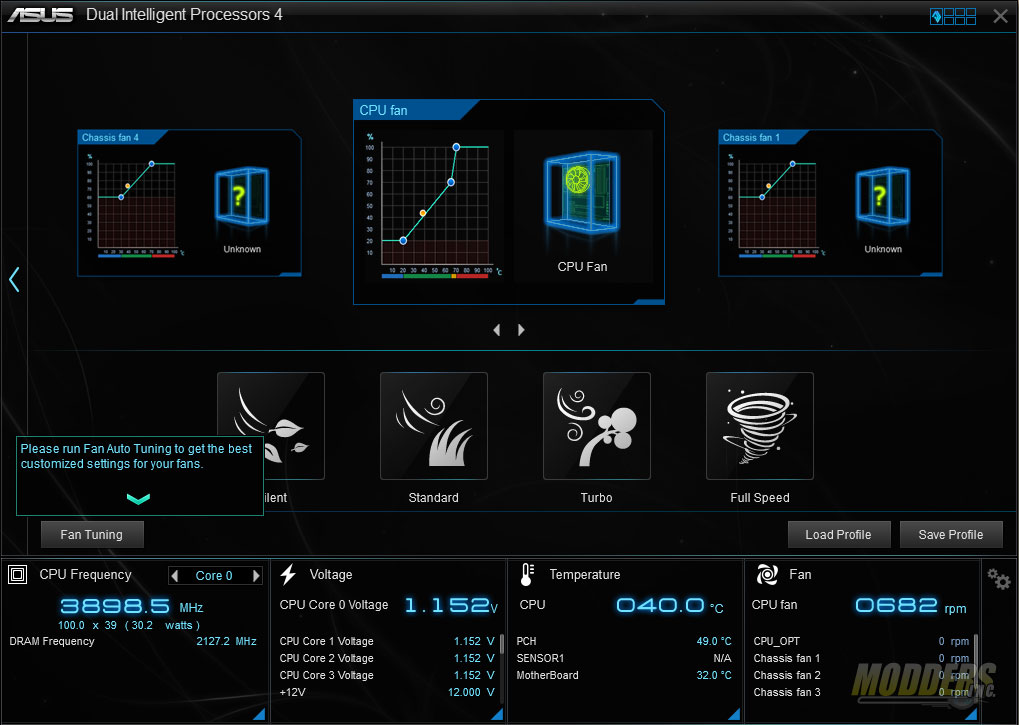Select the Chassis fan 4 card title

pos(110,138)
